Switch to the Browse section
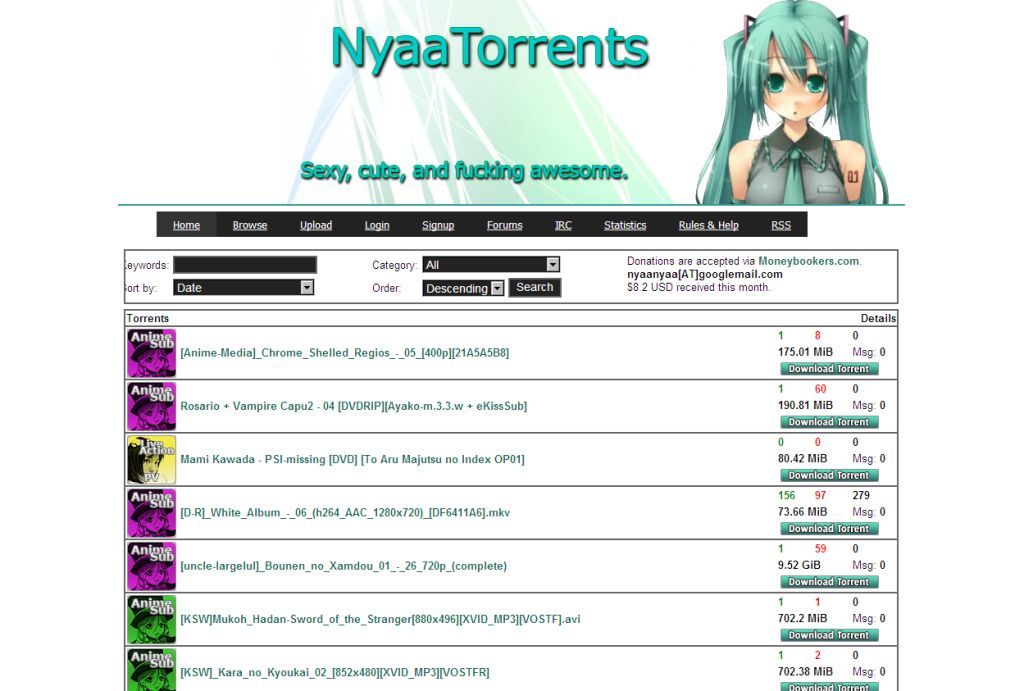 click(x=249, y=225)
